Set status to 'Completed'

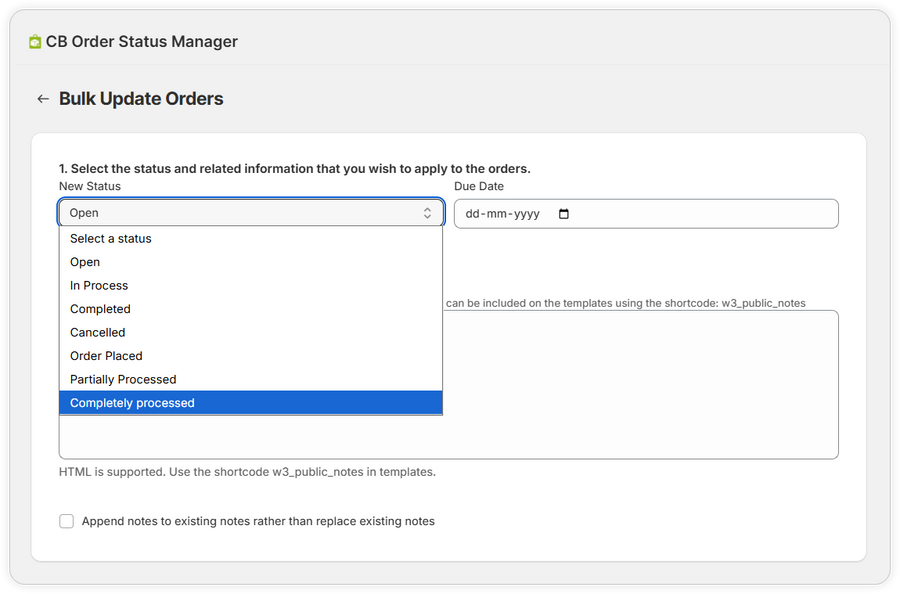(x=251, y=309)
